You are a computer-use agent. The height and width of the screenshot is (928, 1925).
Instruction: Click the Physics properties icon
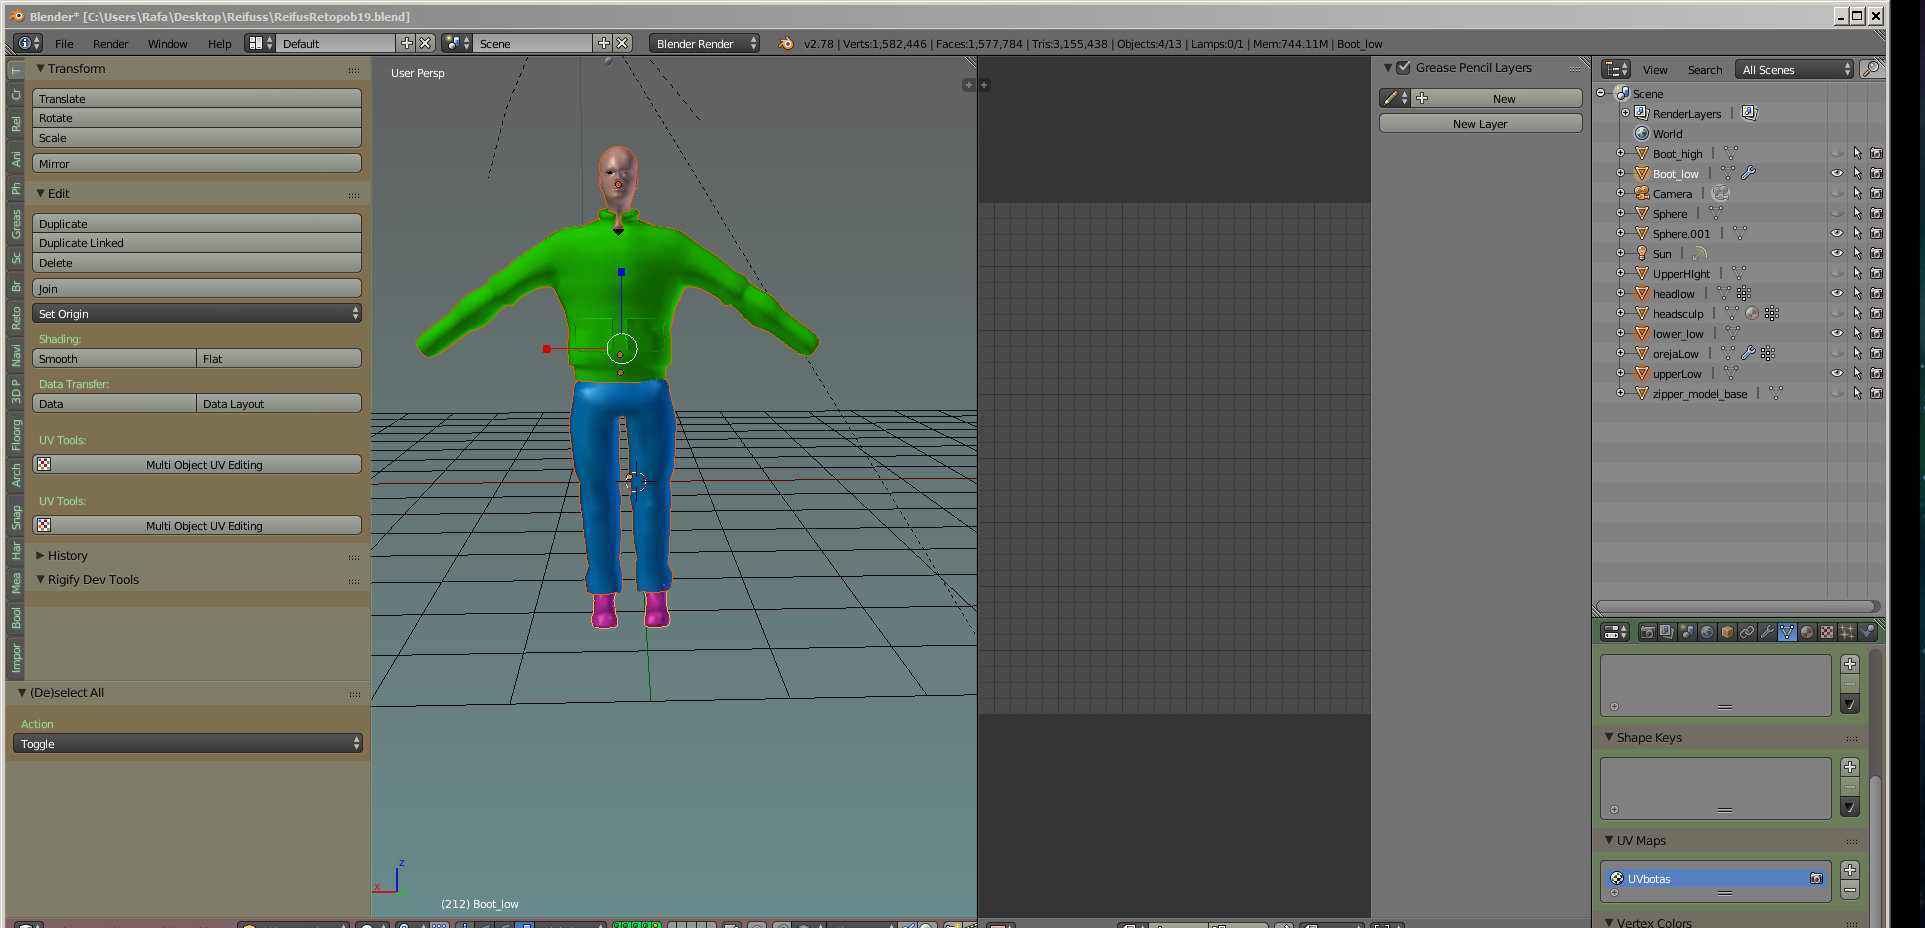(1867, 632)
